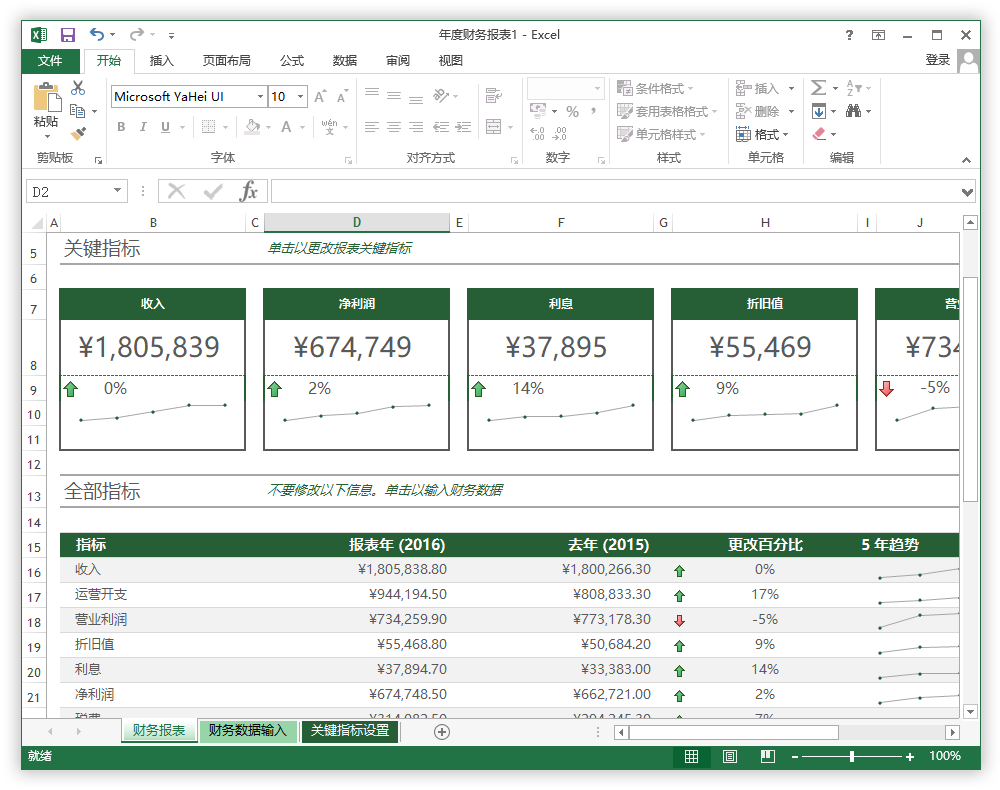Toggle center text alignment
The width and height of the screenshot is (1000, 790).
(x=394, y=126)
